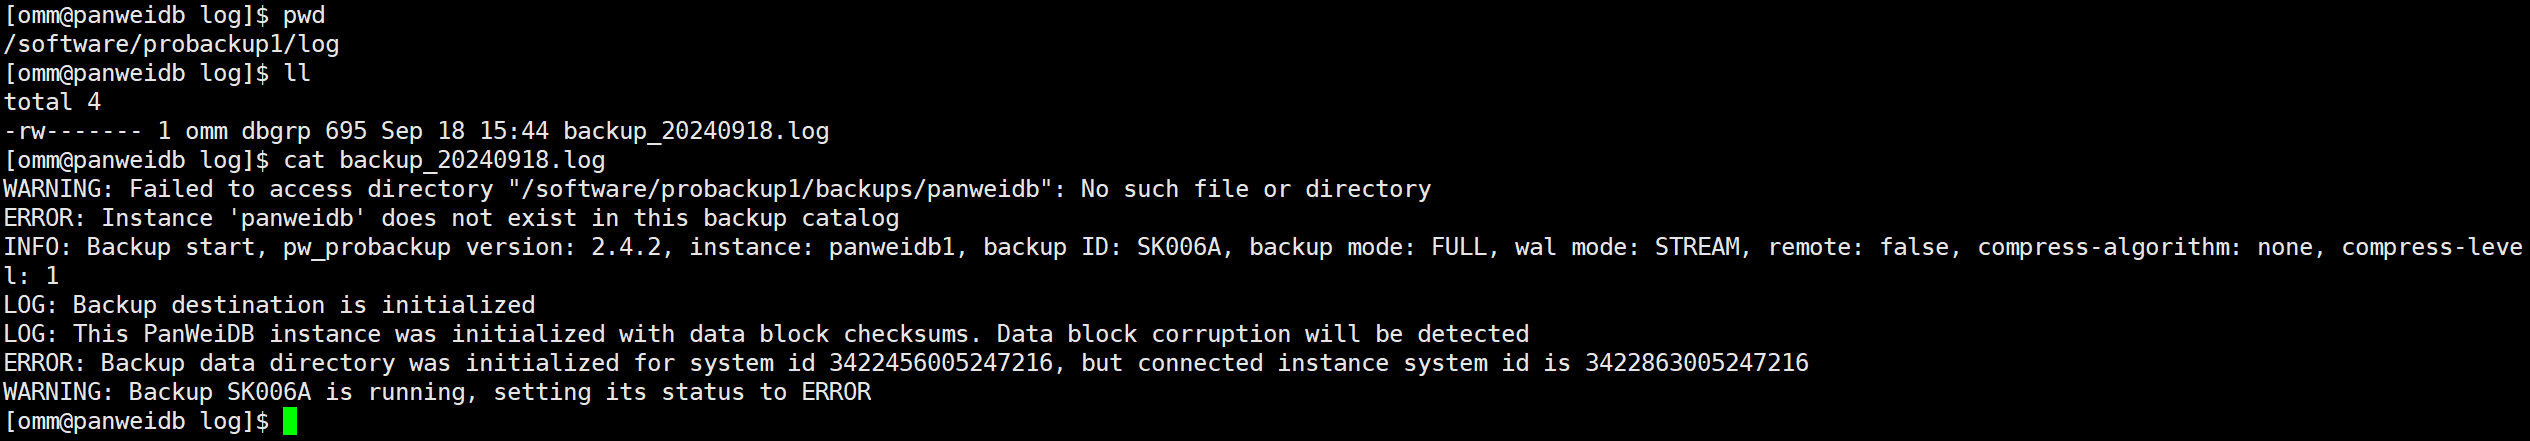The height and width of the screenshot is (441, 2530).
Task: Click "No such file or directory" text
Action: [x=1256, y=190]
